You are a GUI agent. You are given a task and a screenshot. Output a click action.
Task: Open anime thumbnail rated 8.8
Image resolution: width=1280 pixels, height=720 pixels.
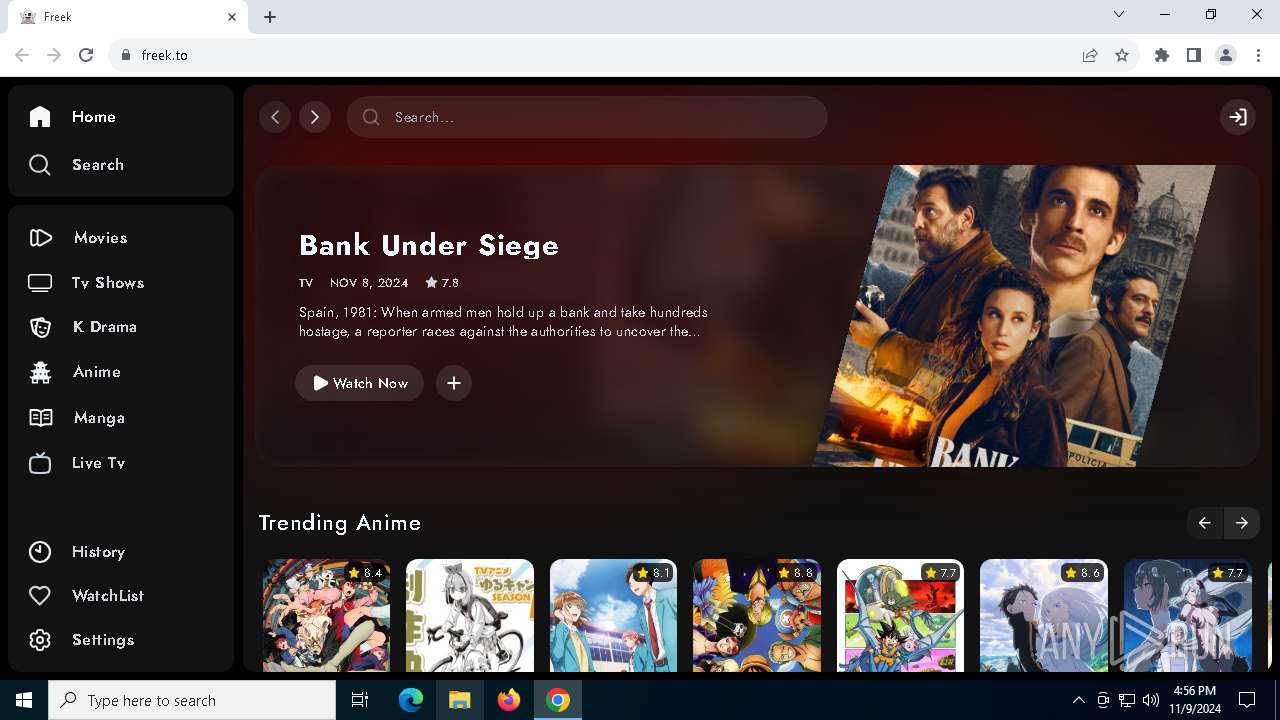click(757, 616)
